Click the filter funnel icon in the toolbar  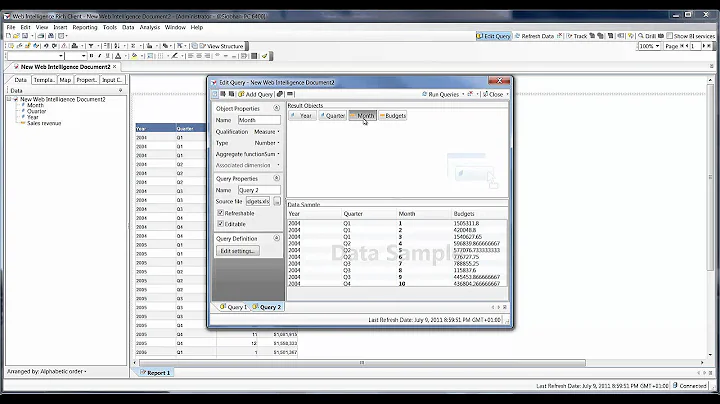[x=91, y=46]
